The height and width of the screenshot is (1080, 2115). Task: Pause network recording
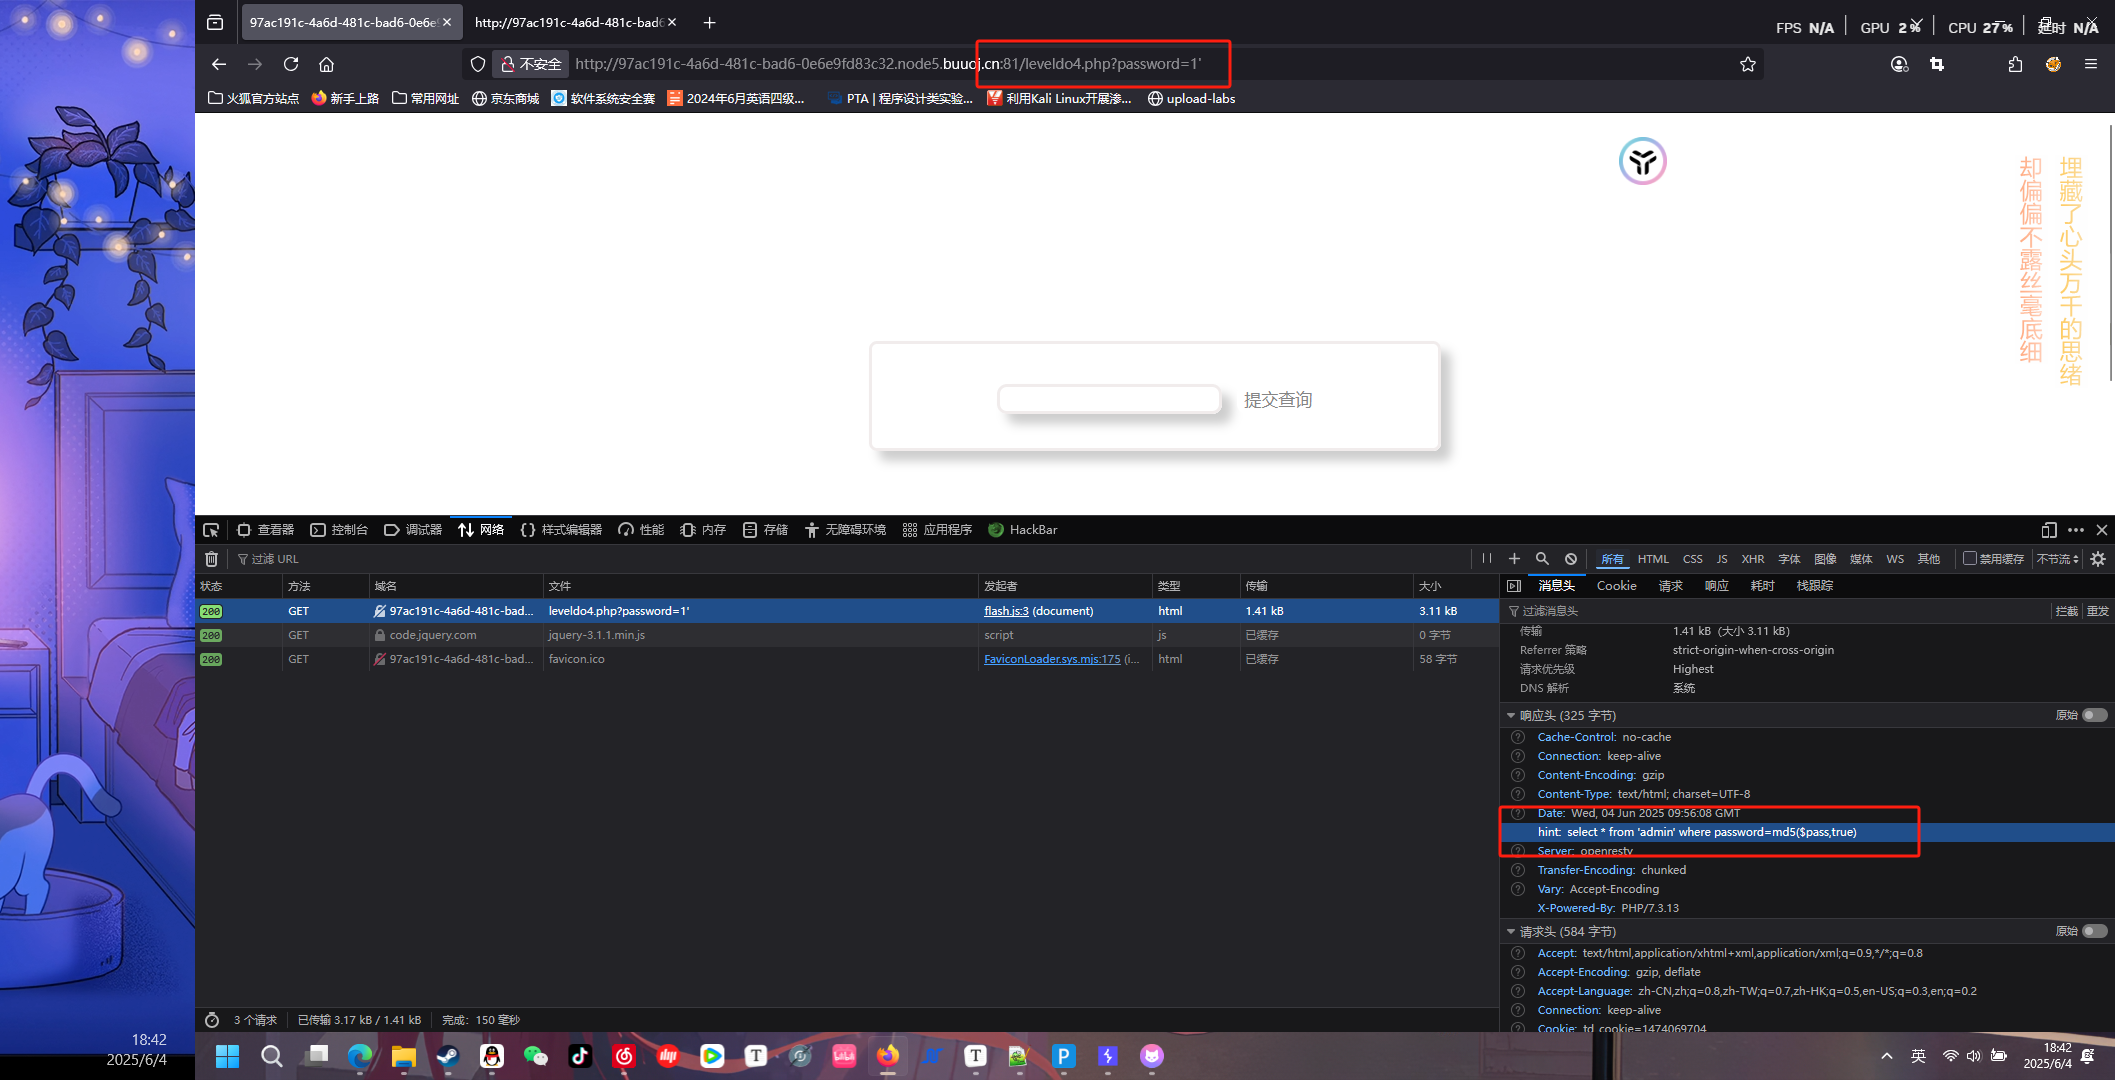pos(1487,559)
